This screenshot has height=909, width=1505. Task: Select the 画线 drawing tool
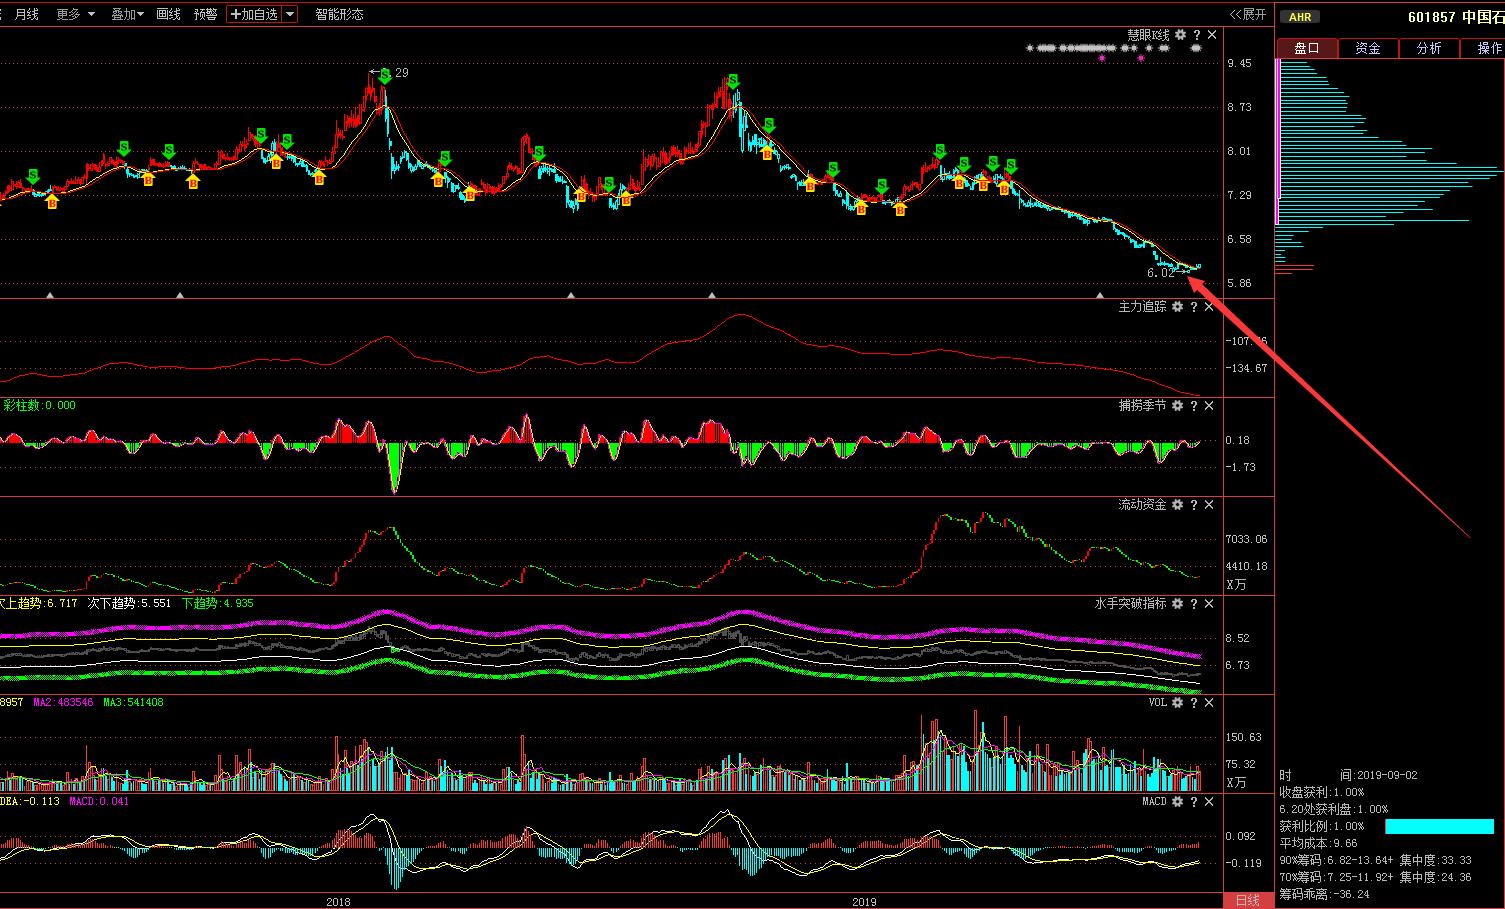168,14
